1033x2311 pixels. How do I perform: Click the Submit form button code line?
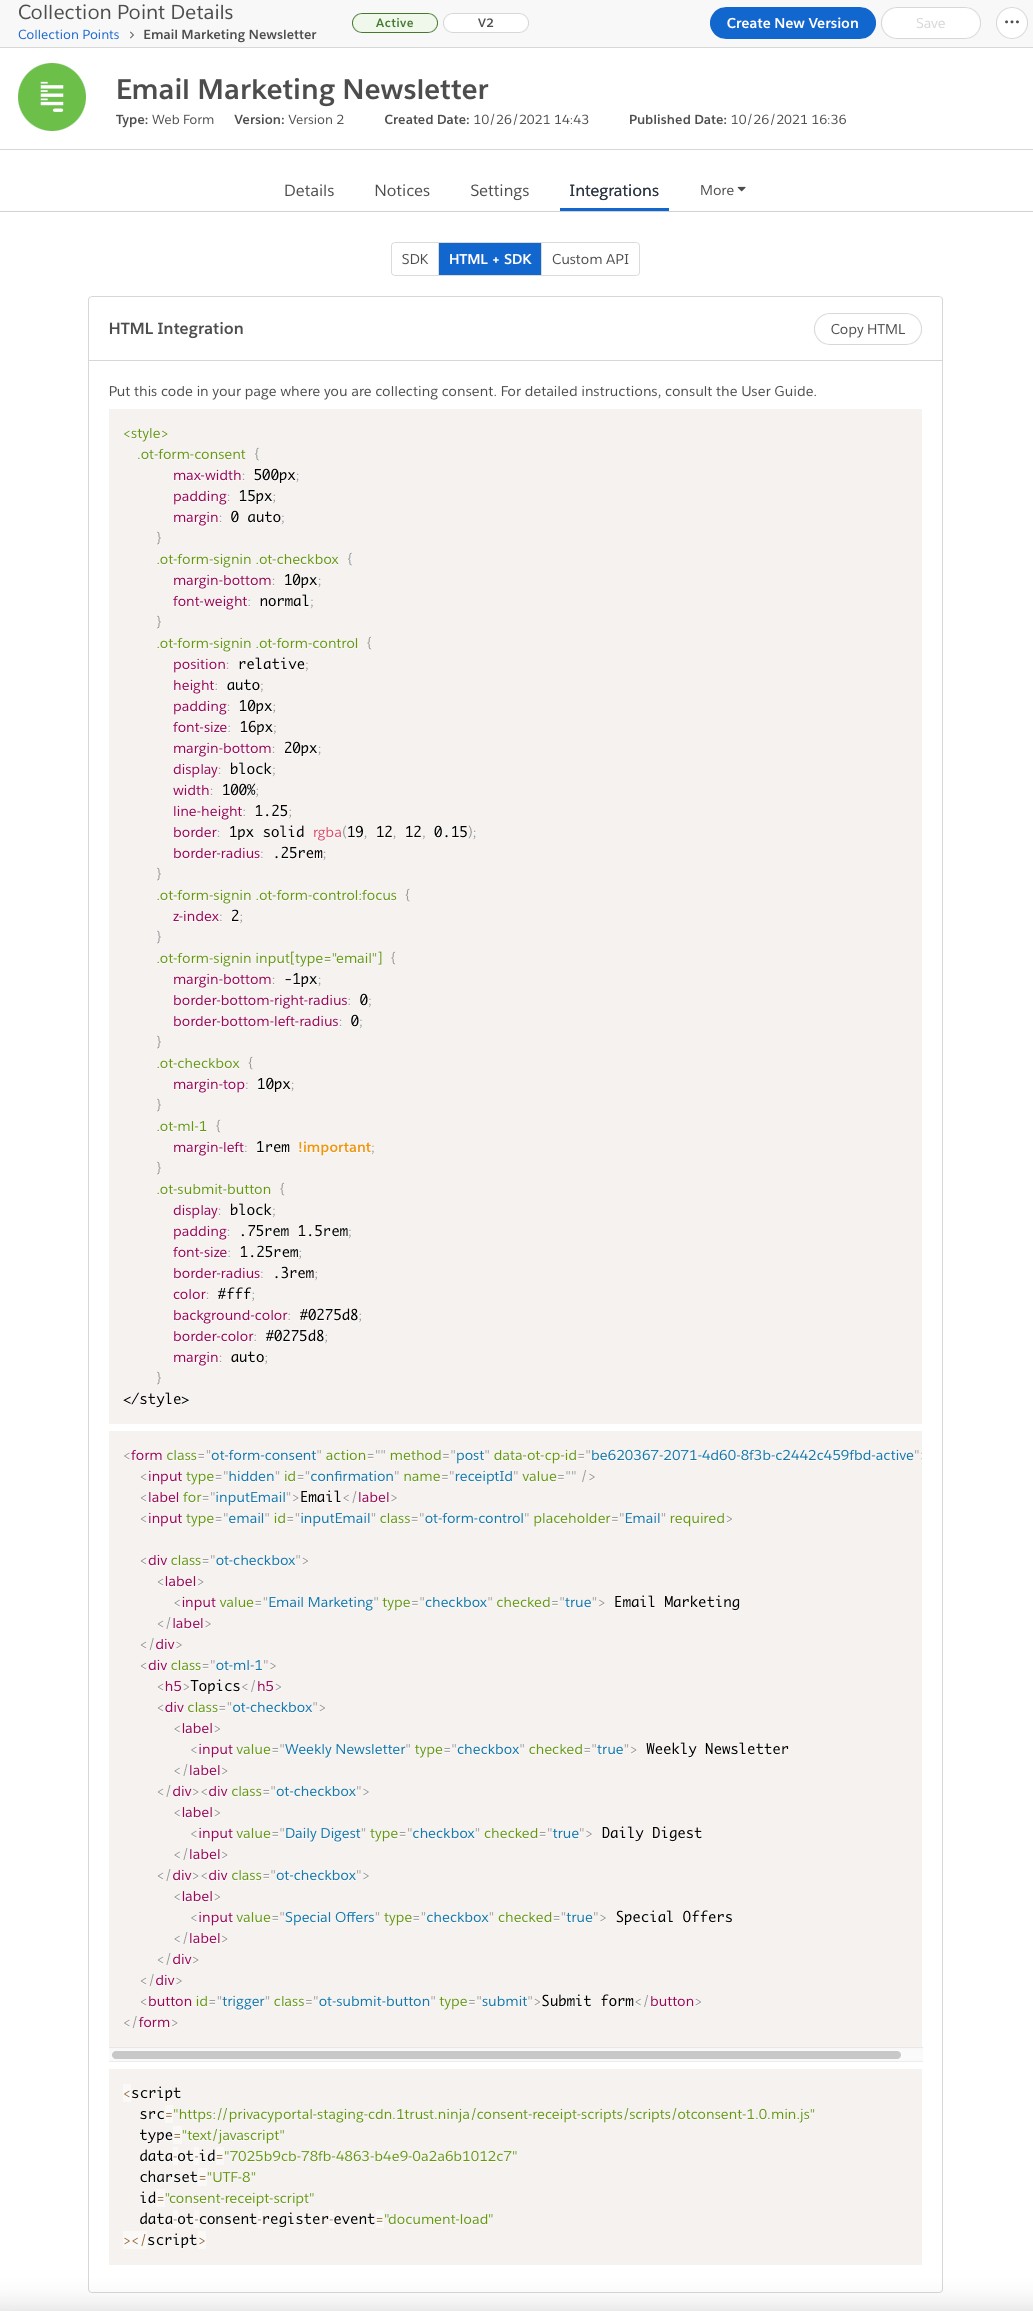421,2001
